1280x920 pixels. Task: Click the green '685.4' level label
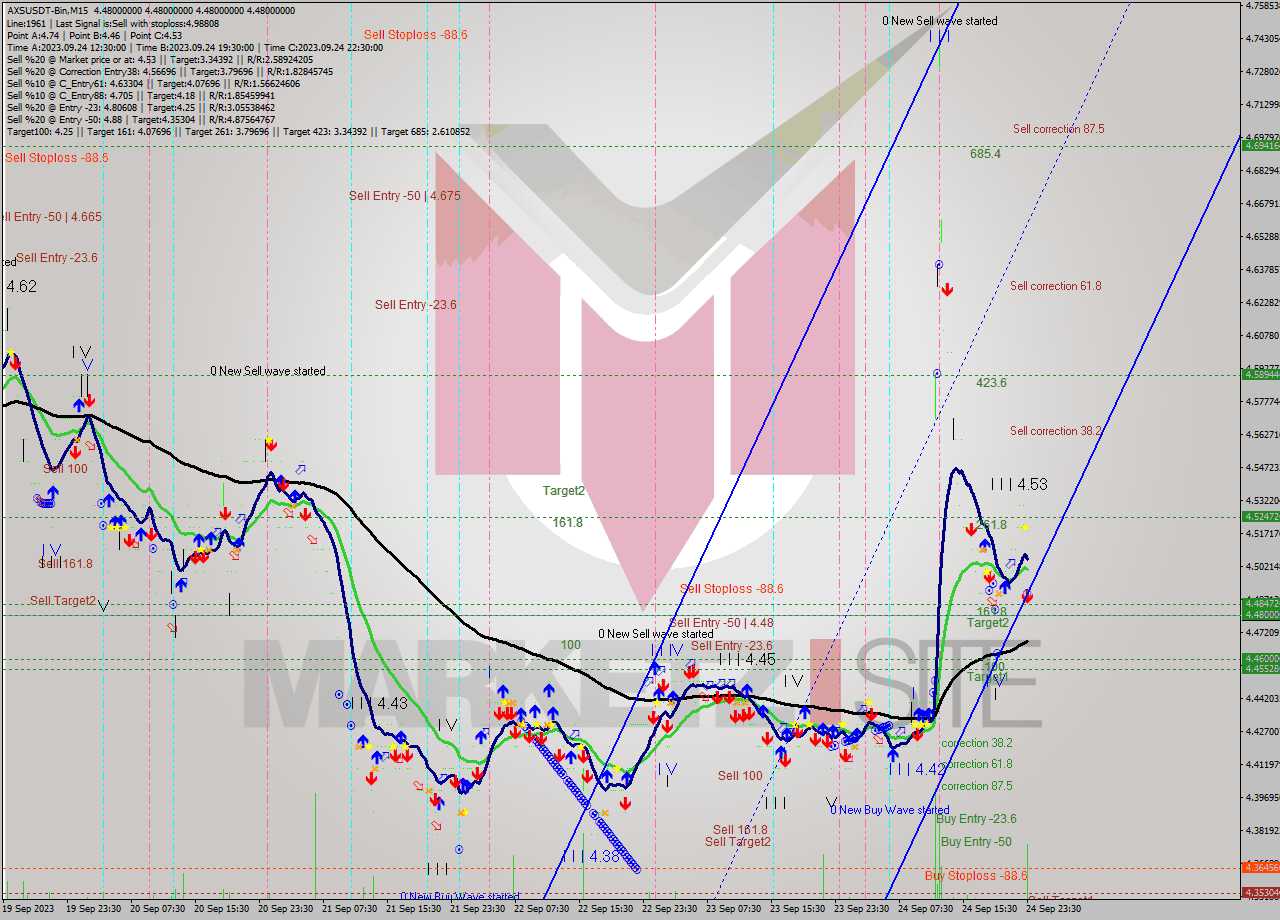pyautogui.click(x=985, y=154)
